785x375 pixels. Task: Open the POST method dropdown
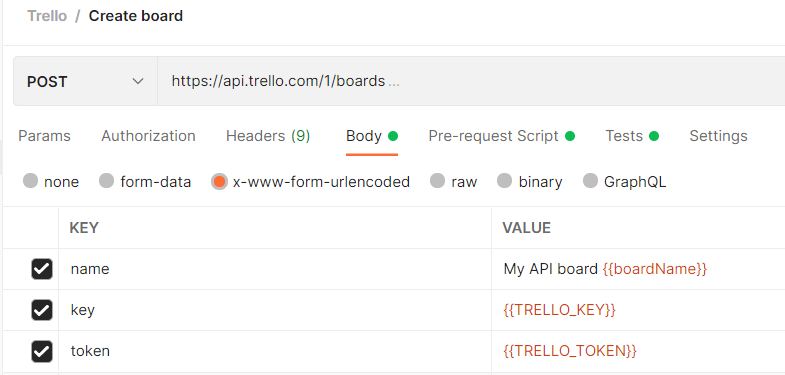(85, 81)
